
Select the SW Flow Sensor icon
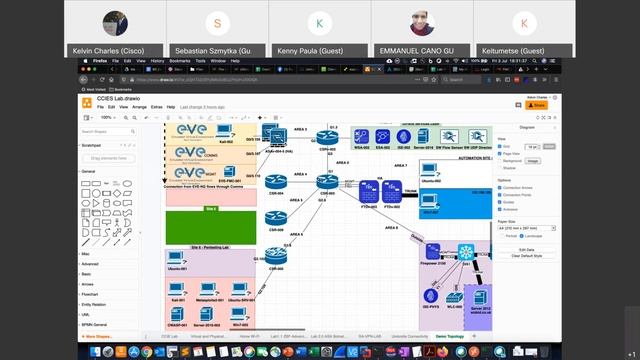click(449, 136)
